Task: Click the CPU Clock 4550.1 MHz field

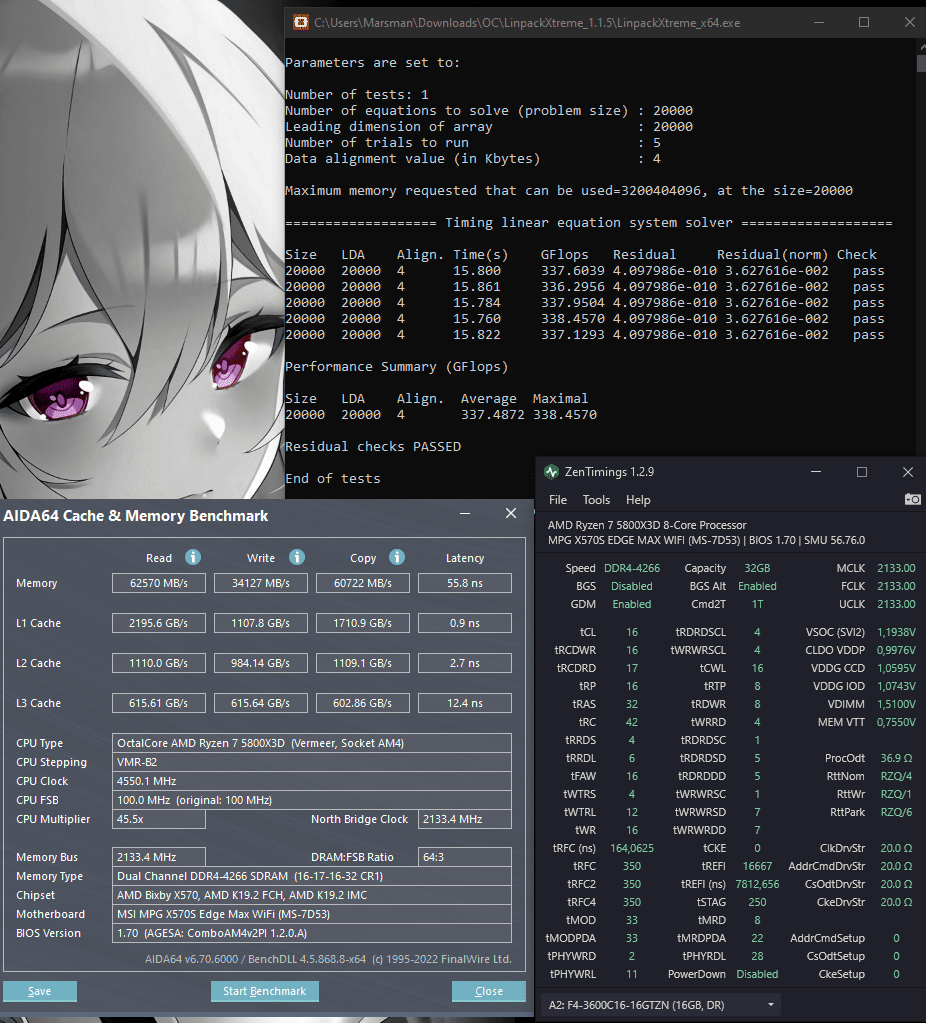Action: (312, 781)
